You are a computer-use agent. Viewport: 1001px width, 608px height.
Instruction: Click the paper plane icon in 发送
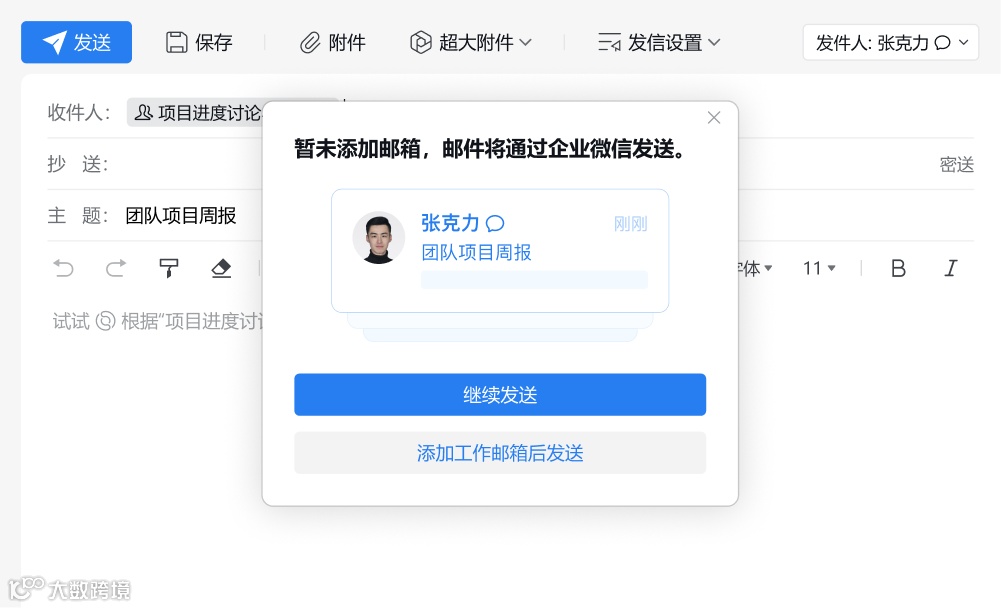click(x=55, y=42)
